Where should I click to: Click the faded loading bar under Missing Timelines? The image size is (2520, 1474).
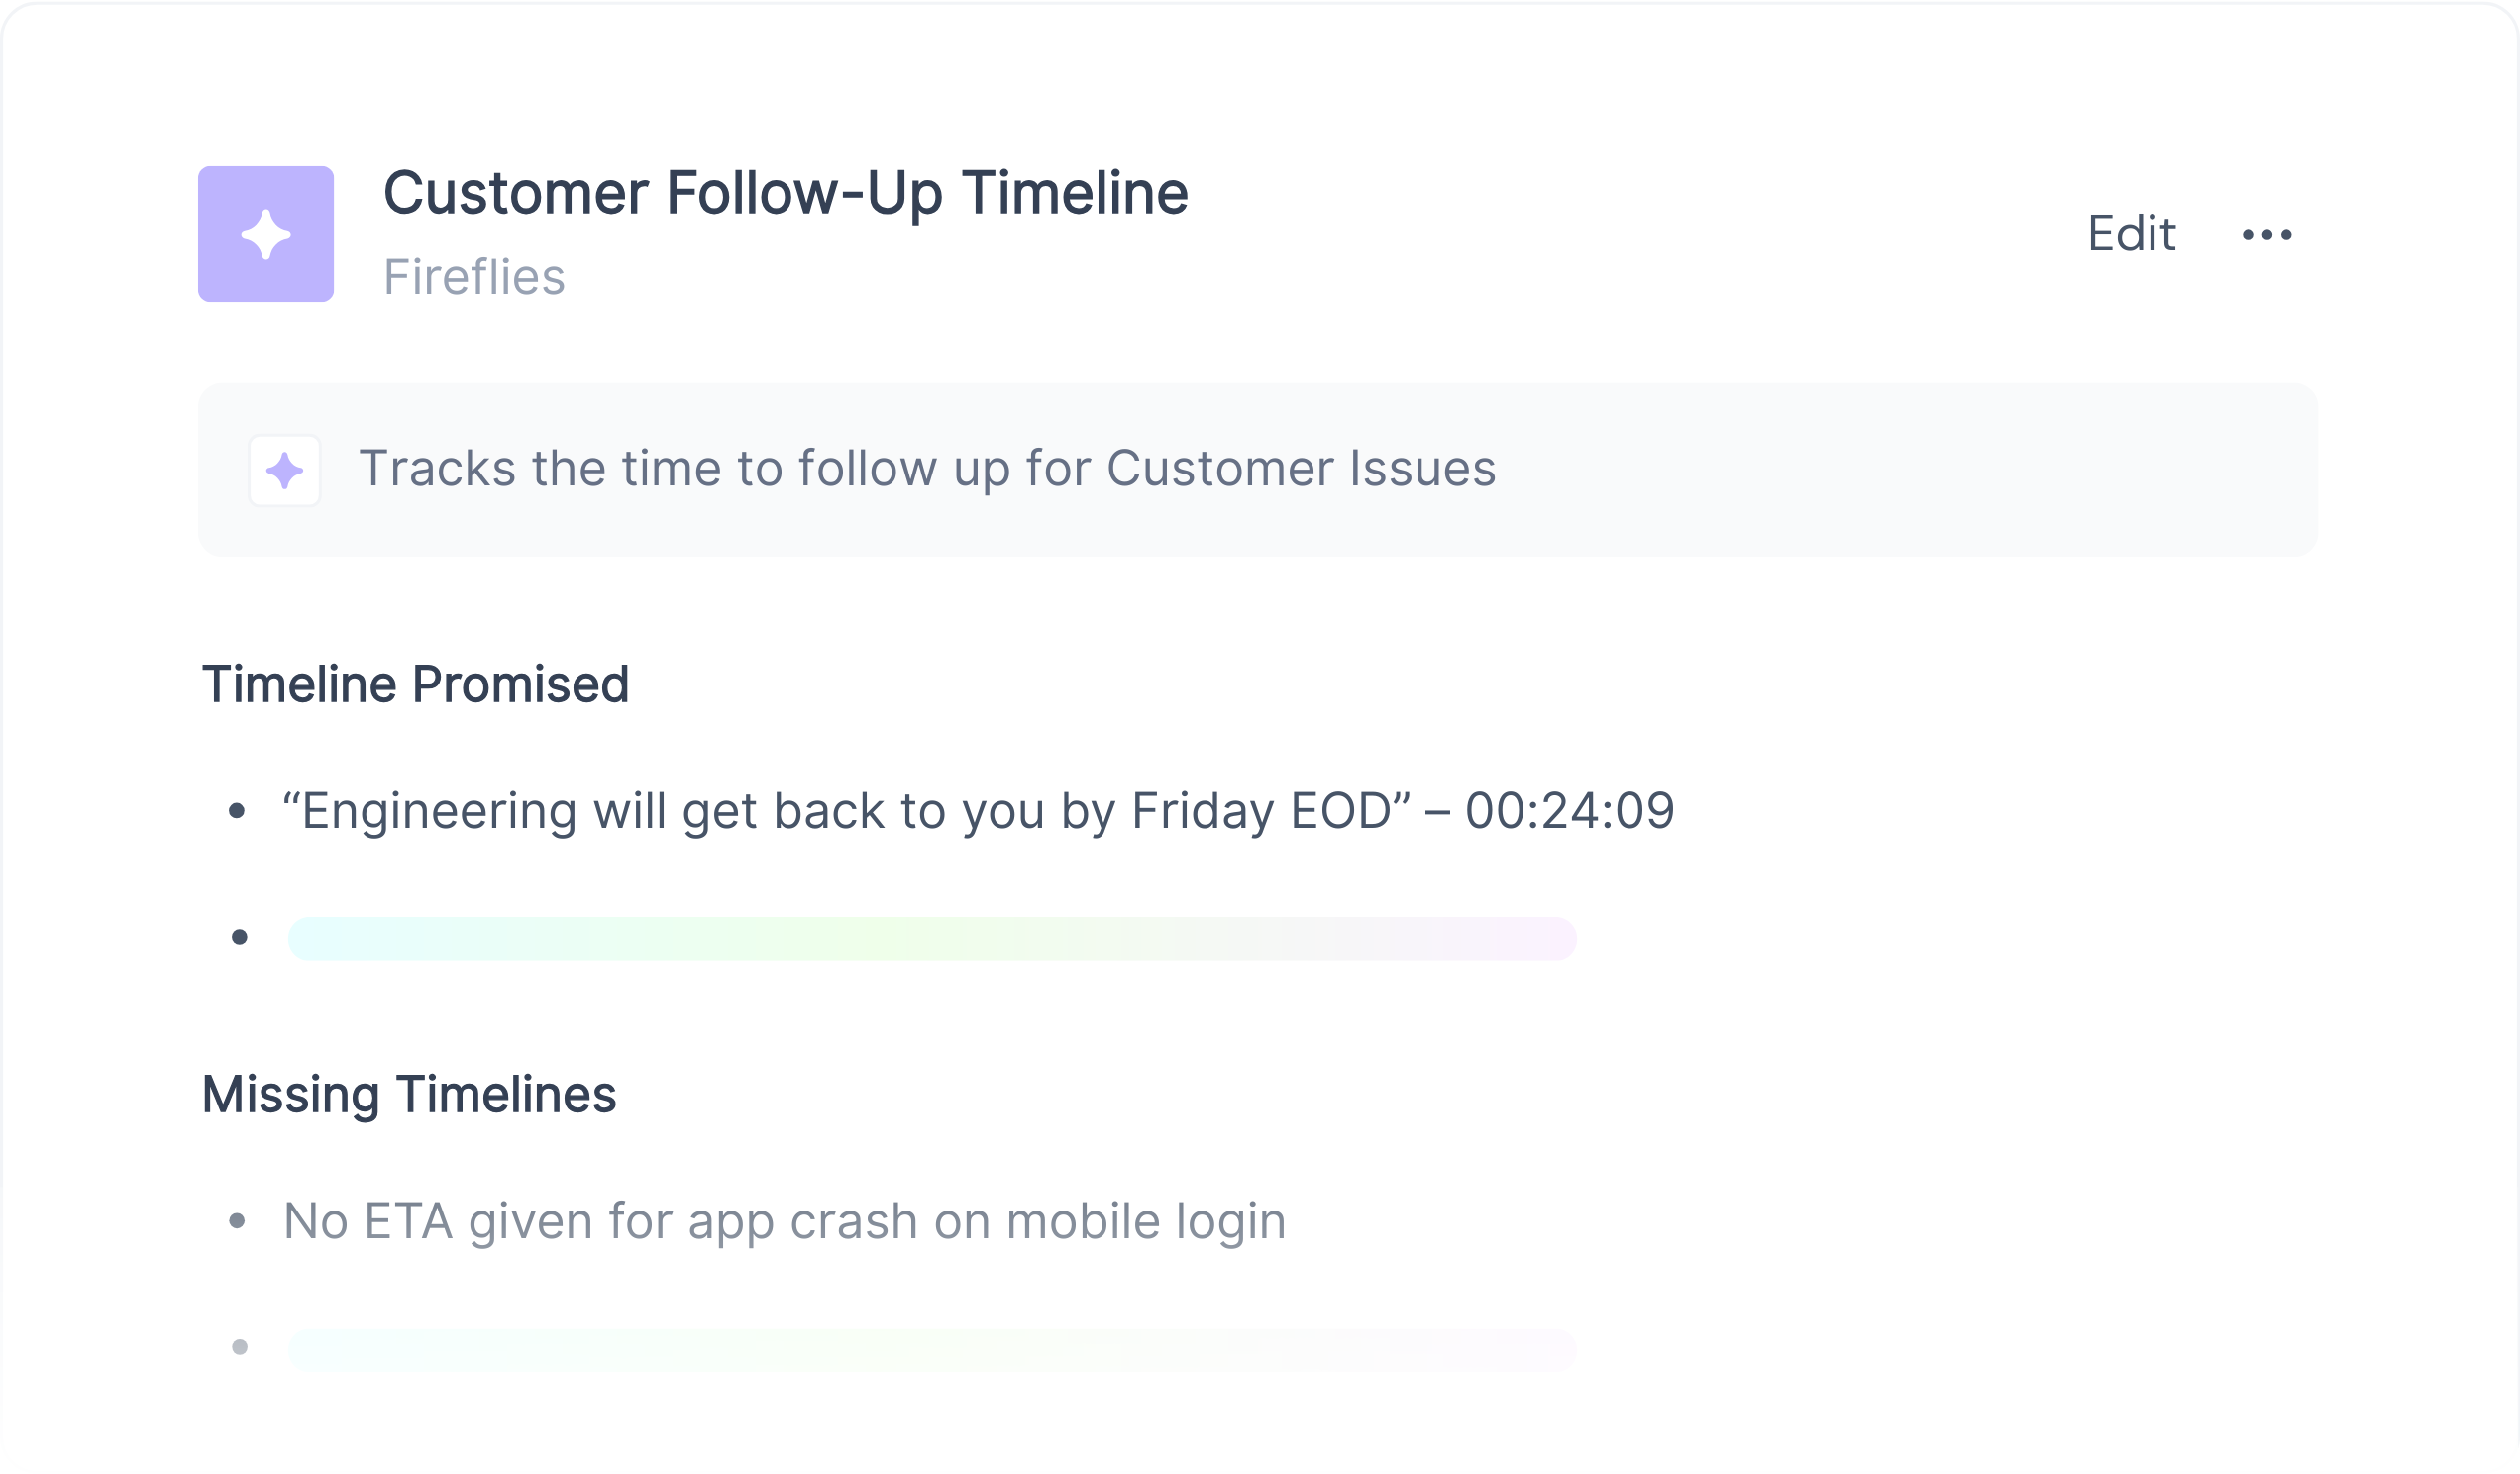tap(931, 1349)
